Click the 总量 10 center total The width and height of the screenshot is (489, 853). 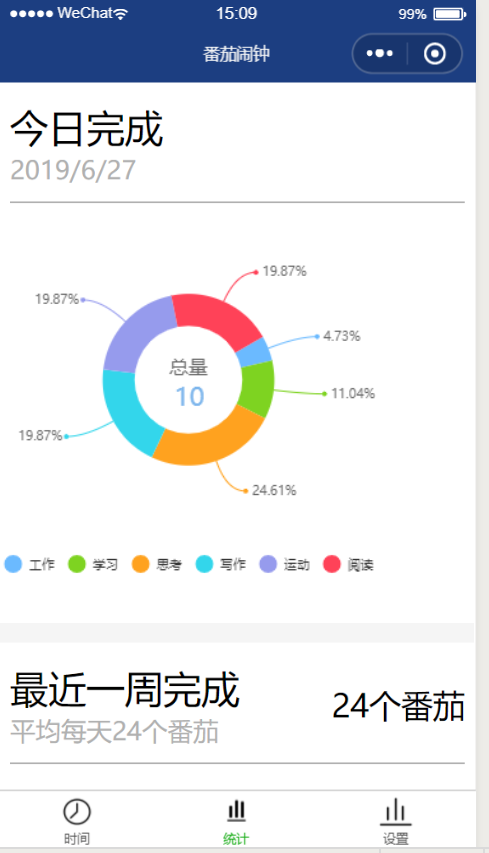point(189,382)
